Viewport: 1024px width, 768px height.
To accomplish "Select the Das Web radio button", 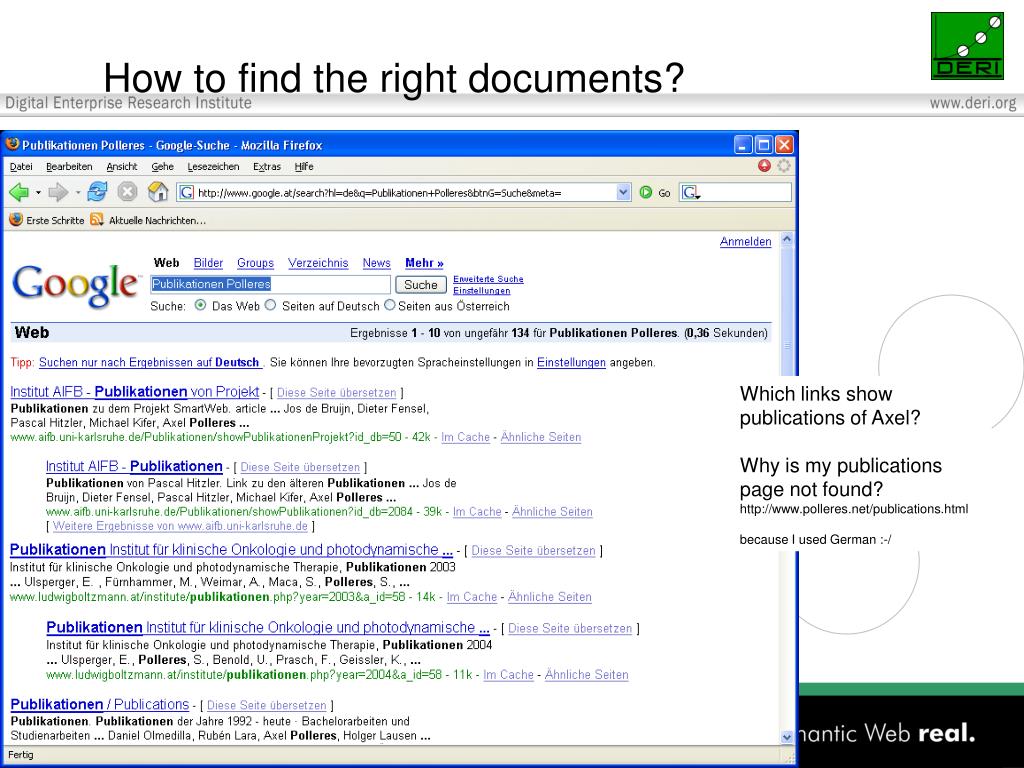I will 200,305.
